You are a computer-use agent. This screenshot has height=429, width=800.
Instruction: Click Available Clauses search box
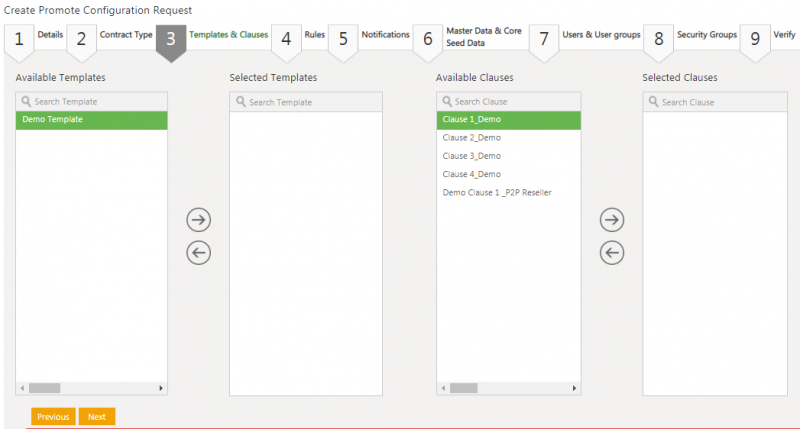(515, 102)
